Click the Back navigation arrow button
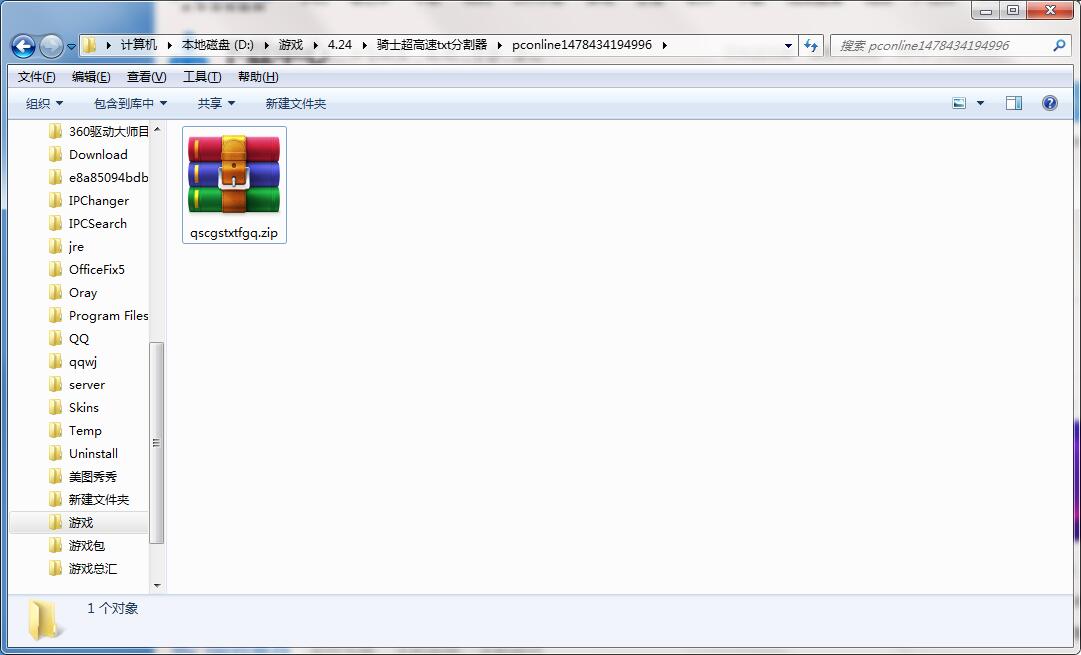 24,46
